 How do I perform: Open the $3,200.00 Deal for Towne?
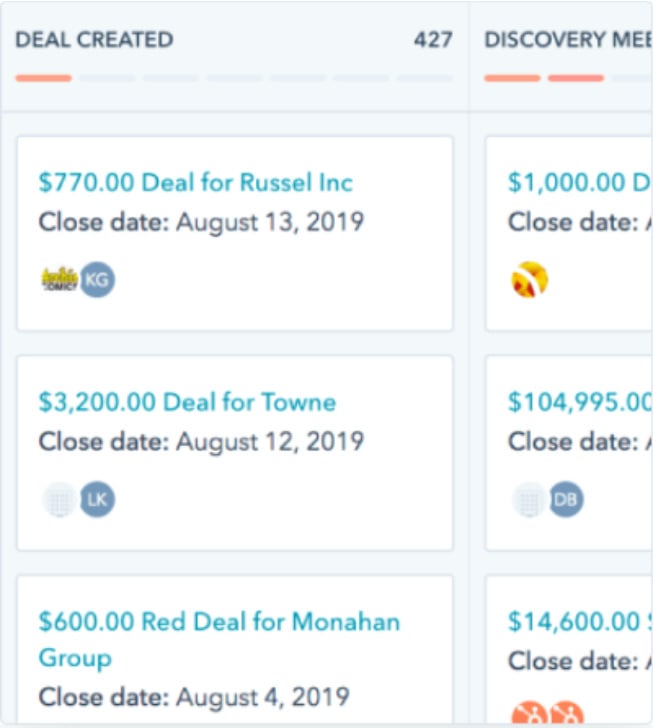[187, 402]
